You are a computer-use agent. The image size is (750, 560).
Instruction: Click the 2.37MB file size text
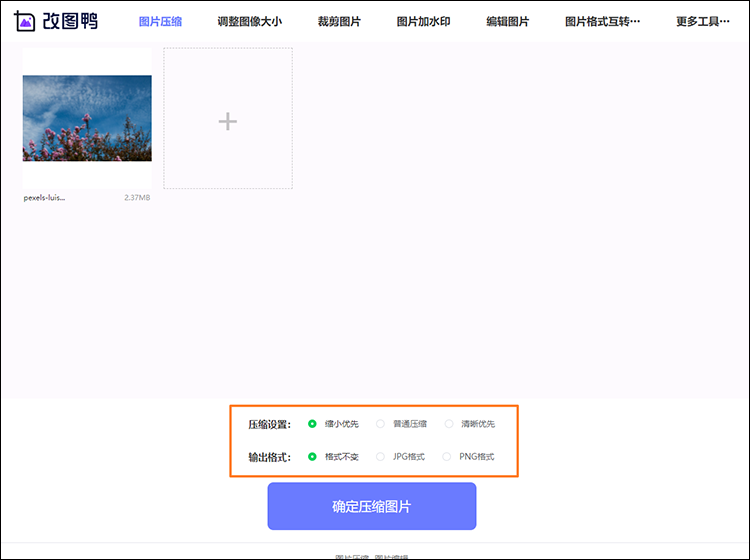[137, 198]
